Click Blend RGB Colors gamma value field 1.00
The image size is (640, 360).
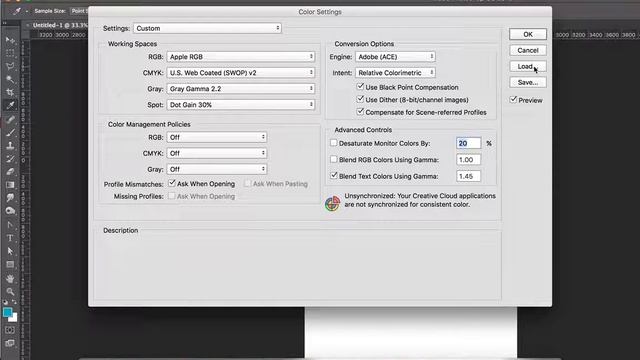(x=468, y=160)
